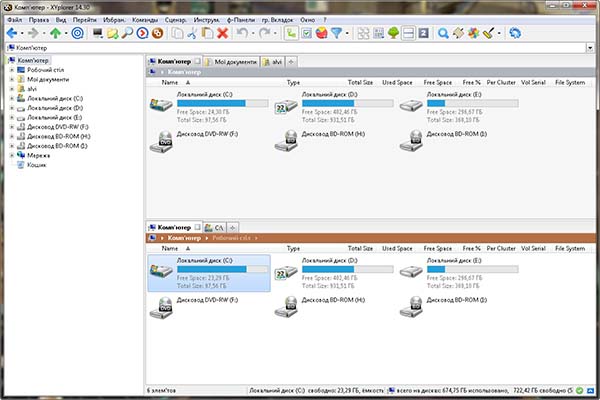Viewport: 600px width, 400px height.
Task: Click the visual filter funnel icon
Action: pyautogui.click(x=338, y=33)
